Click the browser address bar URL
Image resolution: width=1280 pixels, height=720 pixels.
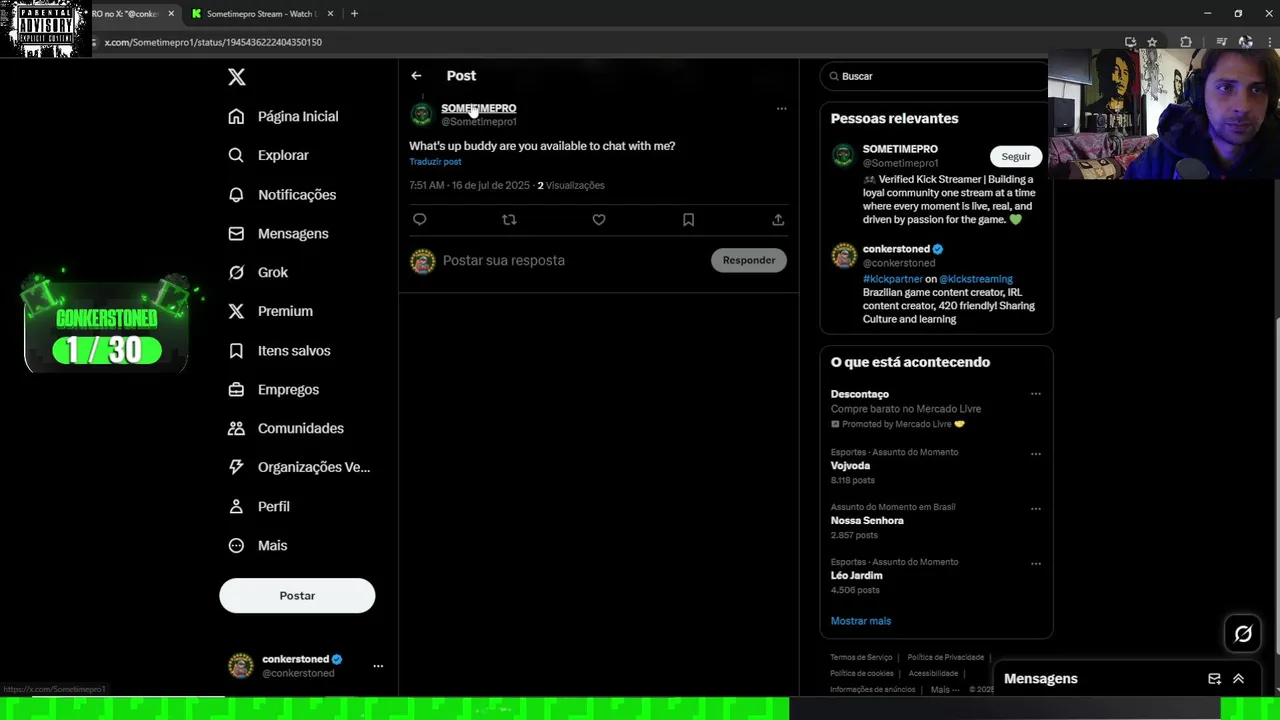213,43
